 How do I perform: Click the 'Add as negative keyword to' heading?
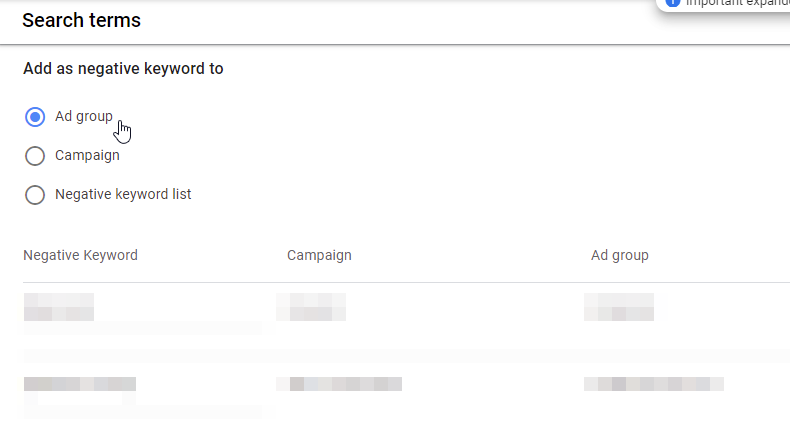pyautogui.click(x=123, y=68)
